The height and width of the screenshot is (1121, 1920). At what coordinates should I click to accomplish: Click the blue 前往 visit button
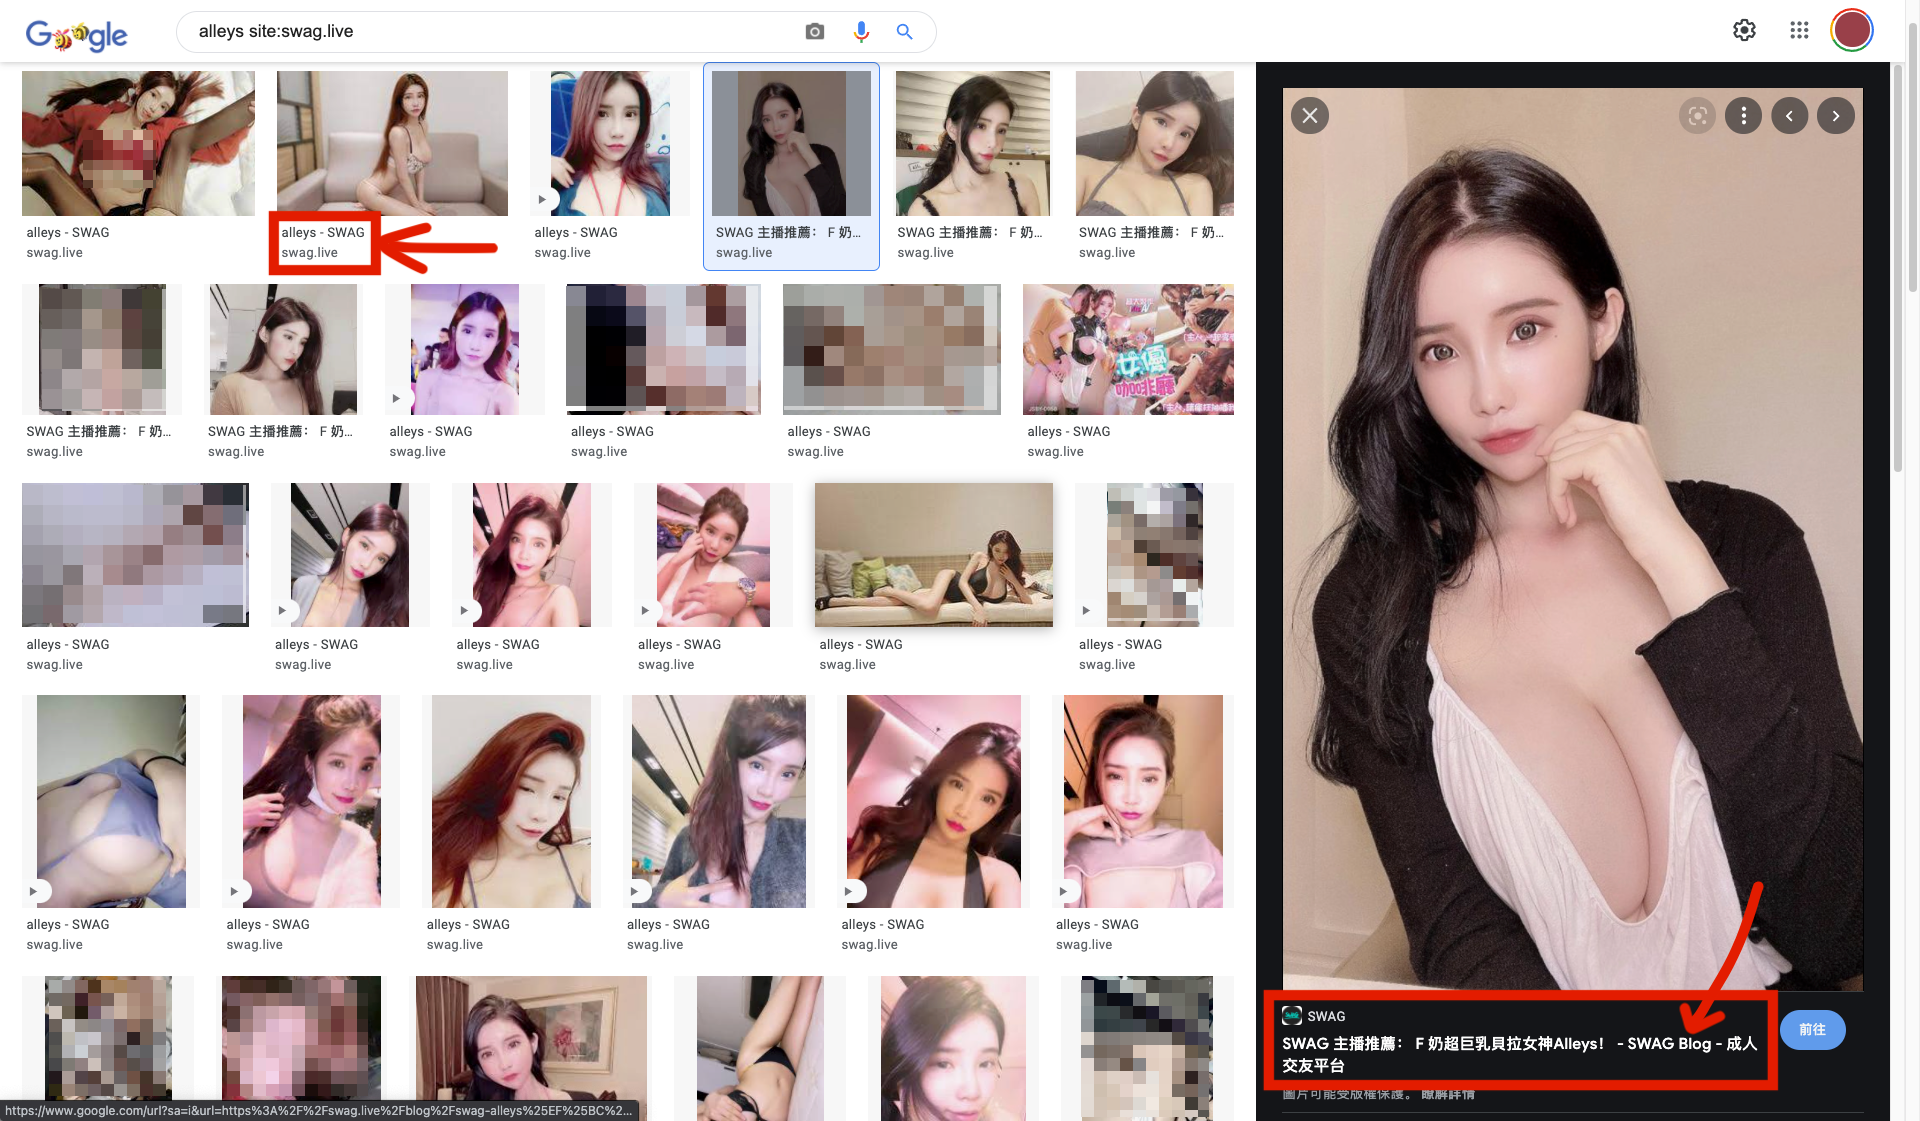coord(1812,1029)
